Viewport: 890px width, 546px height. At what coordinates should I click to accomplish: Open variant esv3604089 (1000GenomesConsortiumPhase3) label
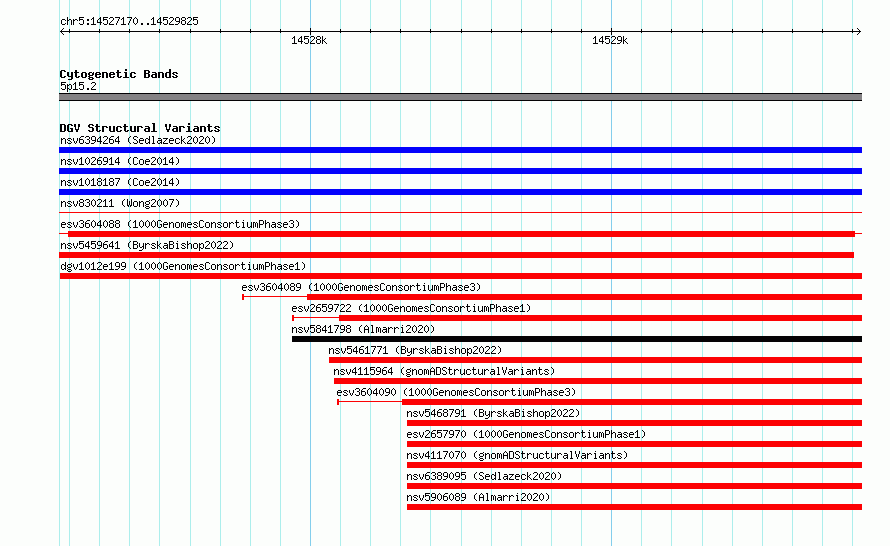tap(361, 287)
